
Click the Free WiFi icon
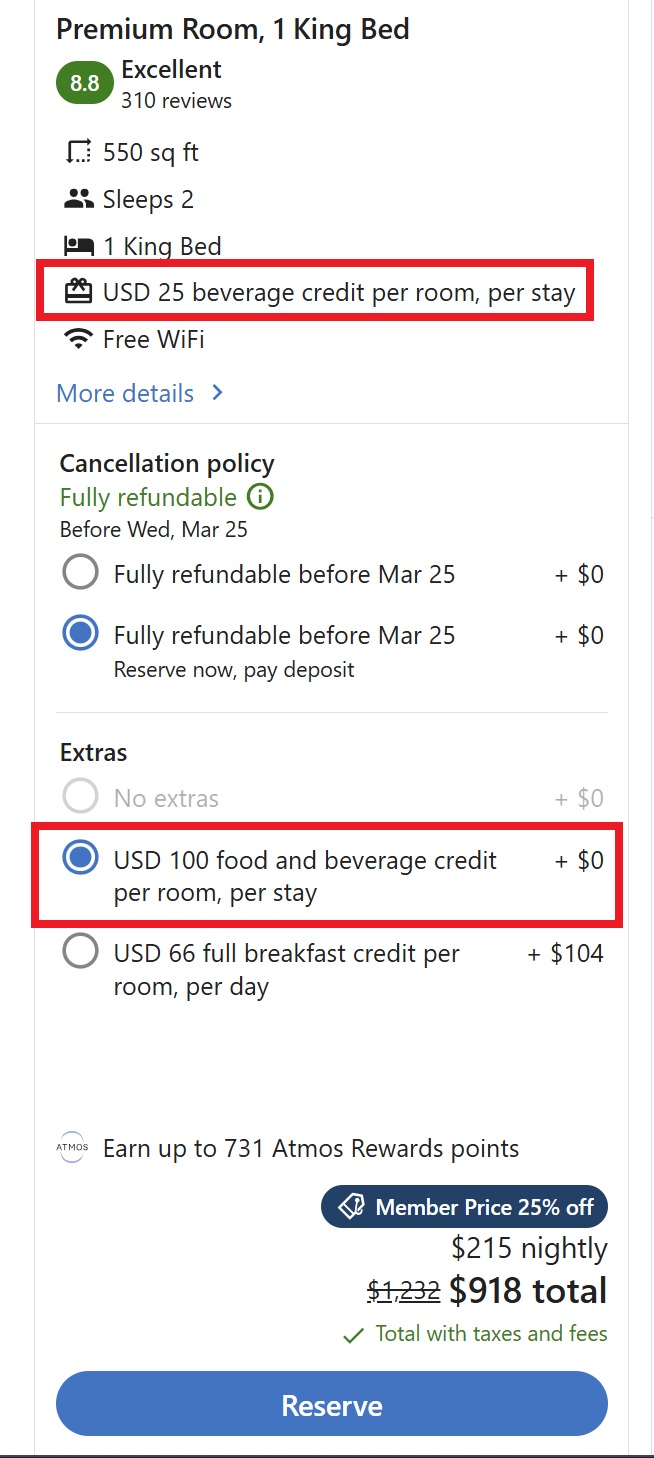click(x=78, y=340)
